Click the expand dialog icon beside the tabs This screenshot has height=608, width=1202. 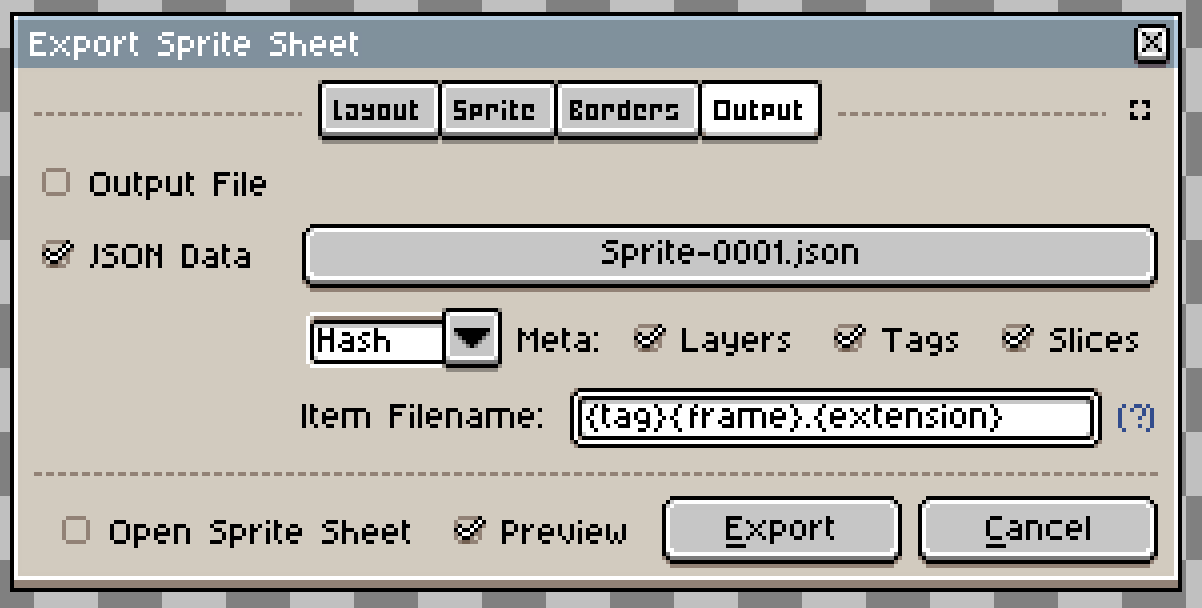click(1139, 111)
